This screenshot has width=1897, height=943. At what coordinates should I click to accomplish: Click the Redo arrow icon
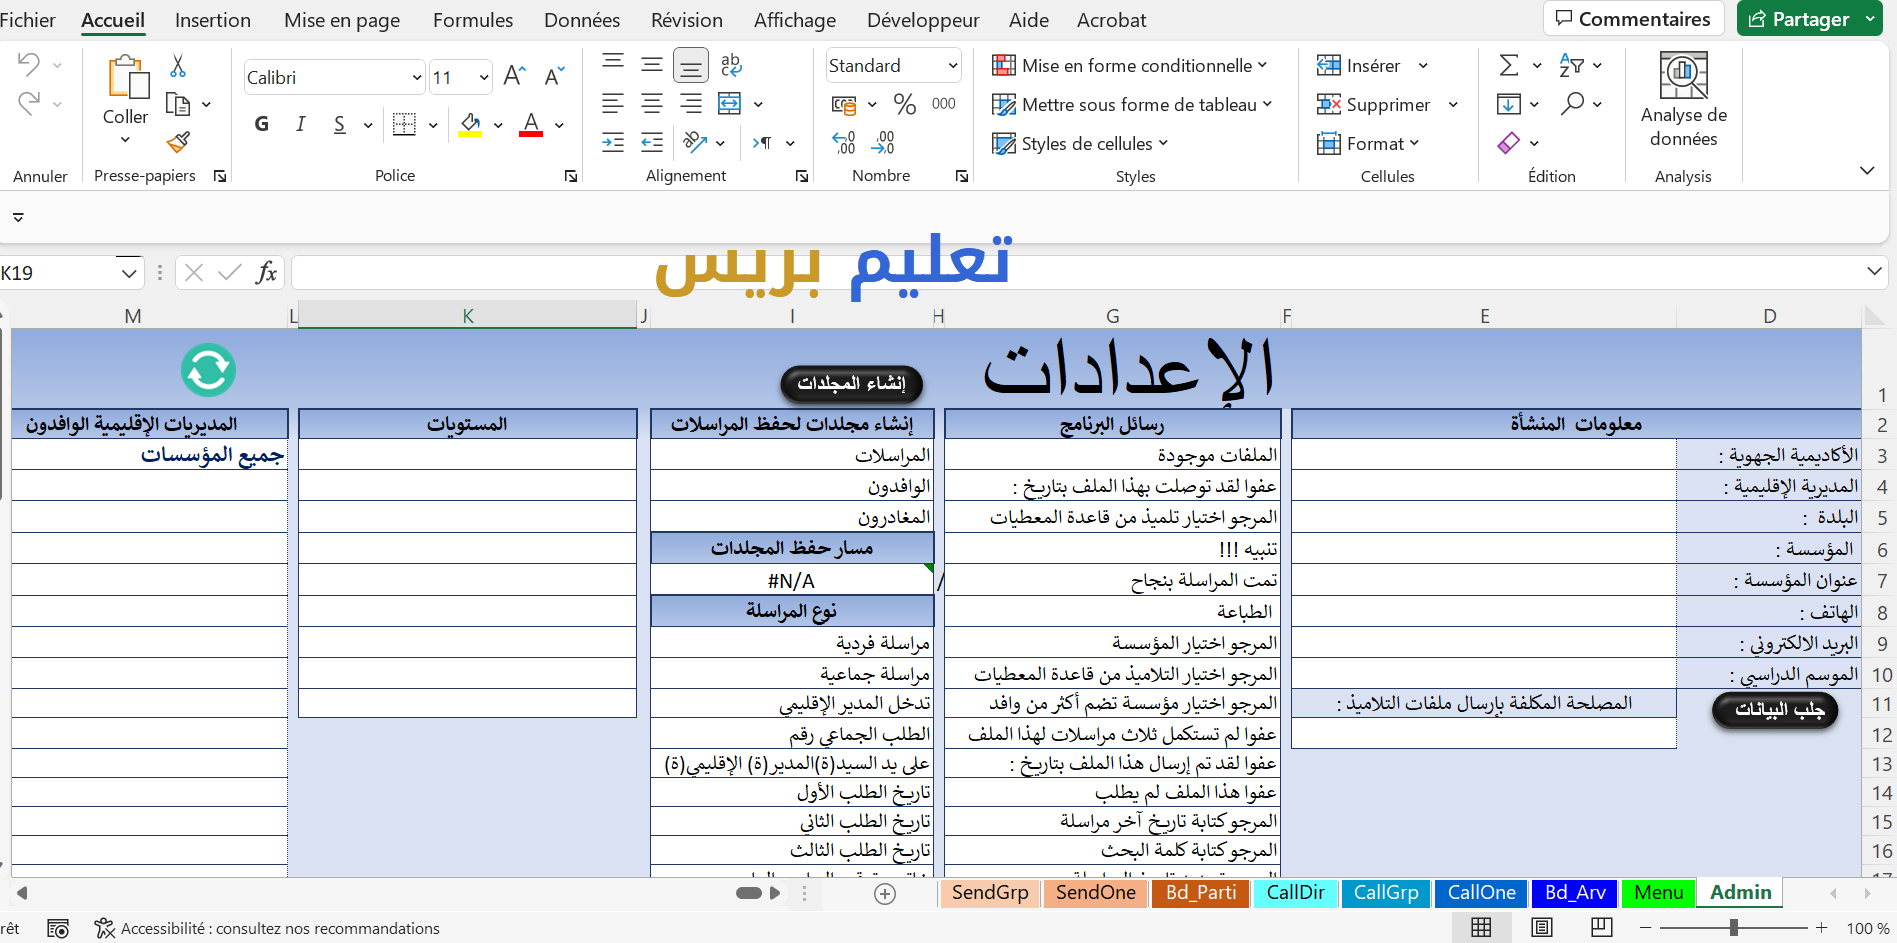tap(29, 102)
